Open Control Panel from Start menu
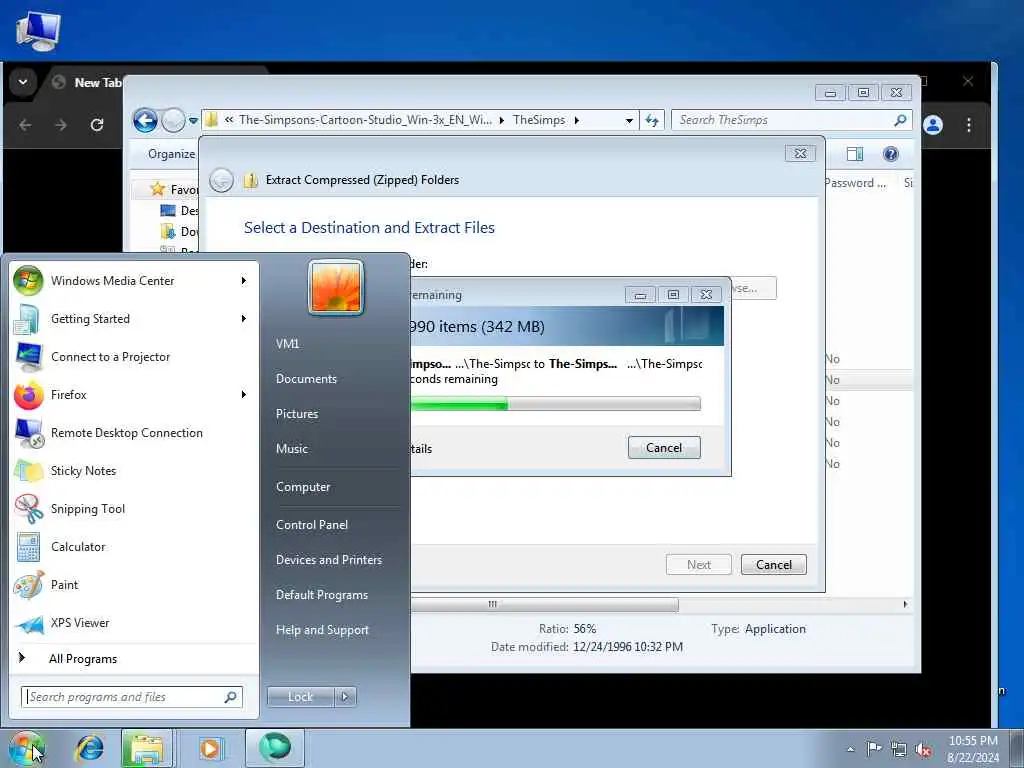This screenshot has width=1024, height=768. [312, 525]
